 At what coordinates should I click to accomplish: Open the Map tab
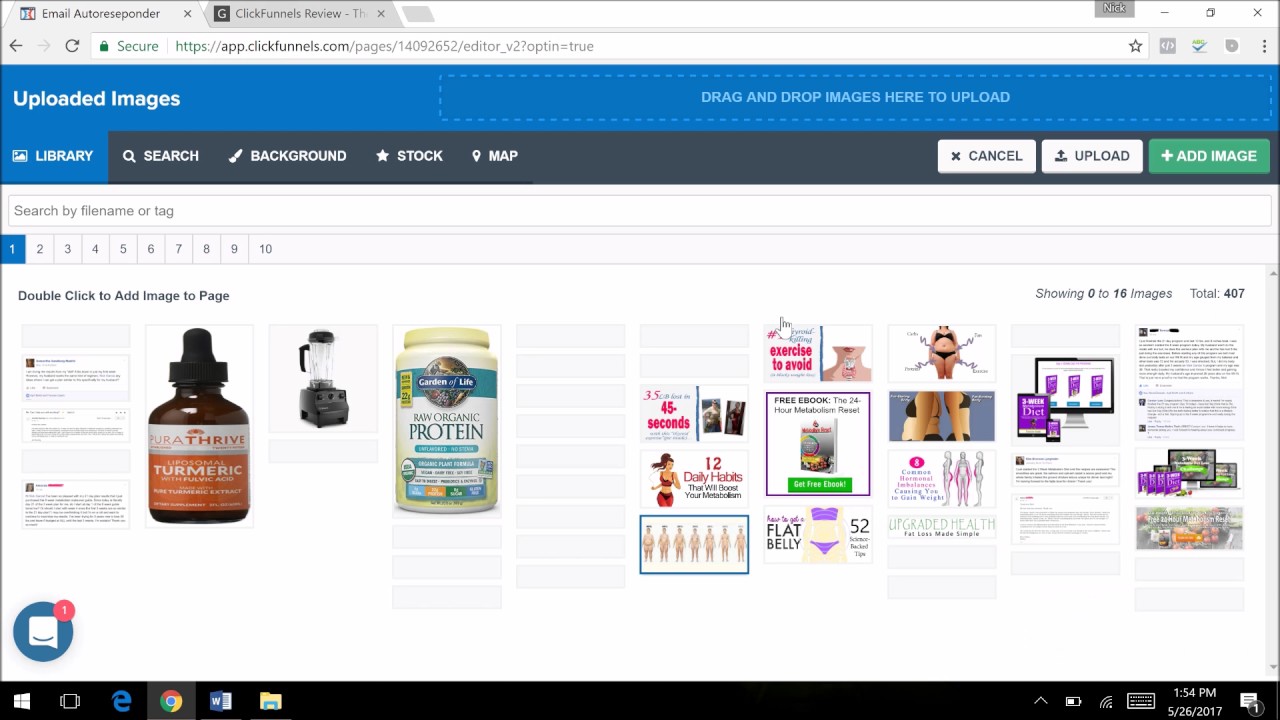tap(495, 156)
